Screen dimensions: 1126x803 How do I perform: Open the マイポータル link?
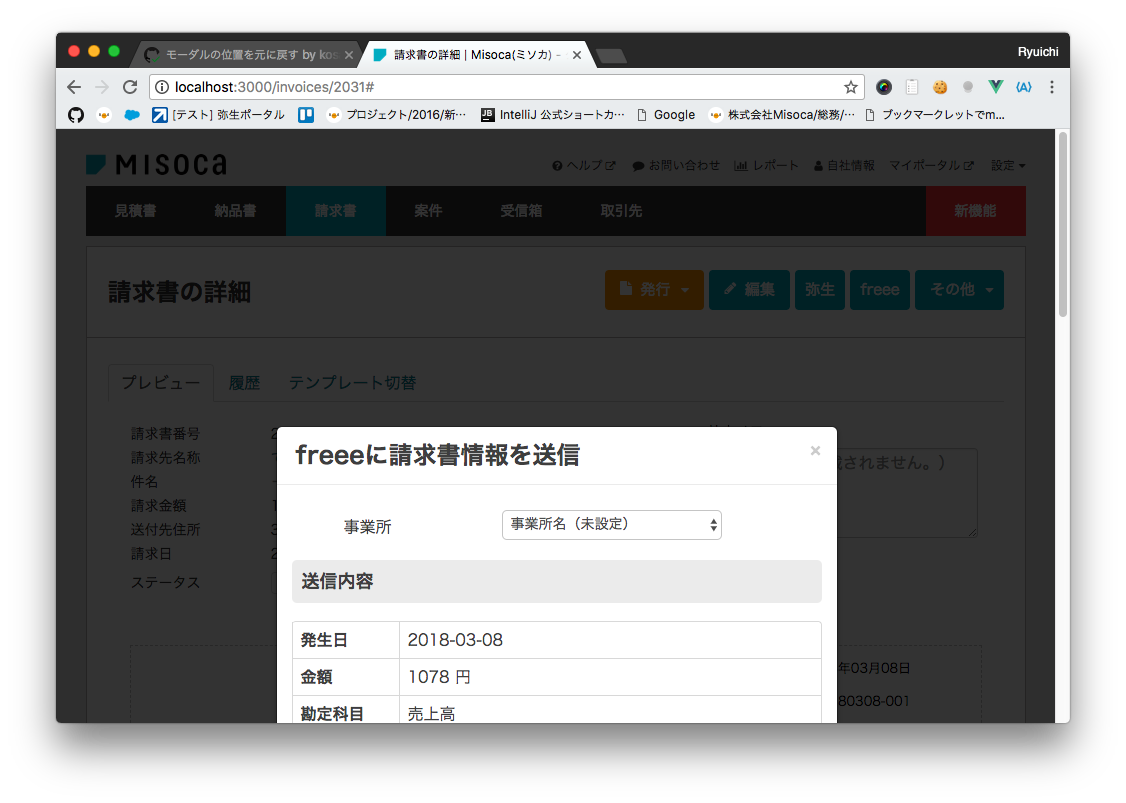[x=931, y=165]
